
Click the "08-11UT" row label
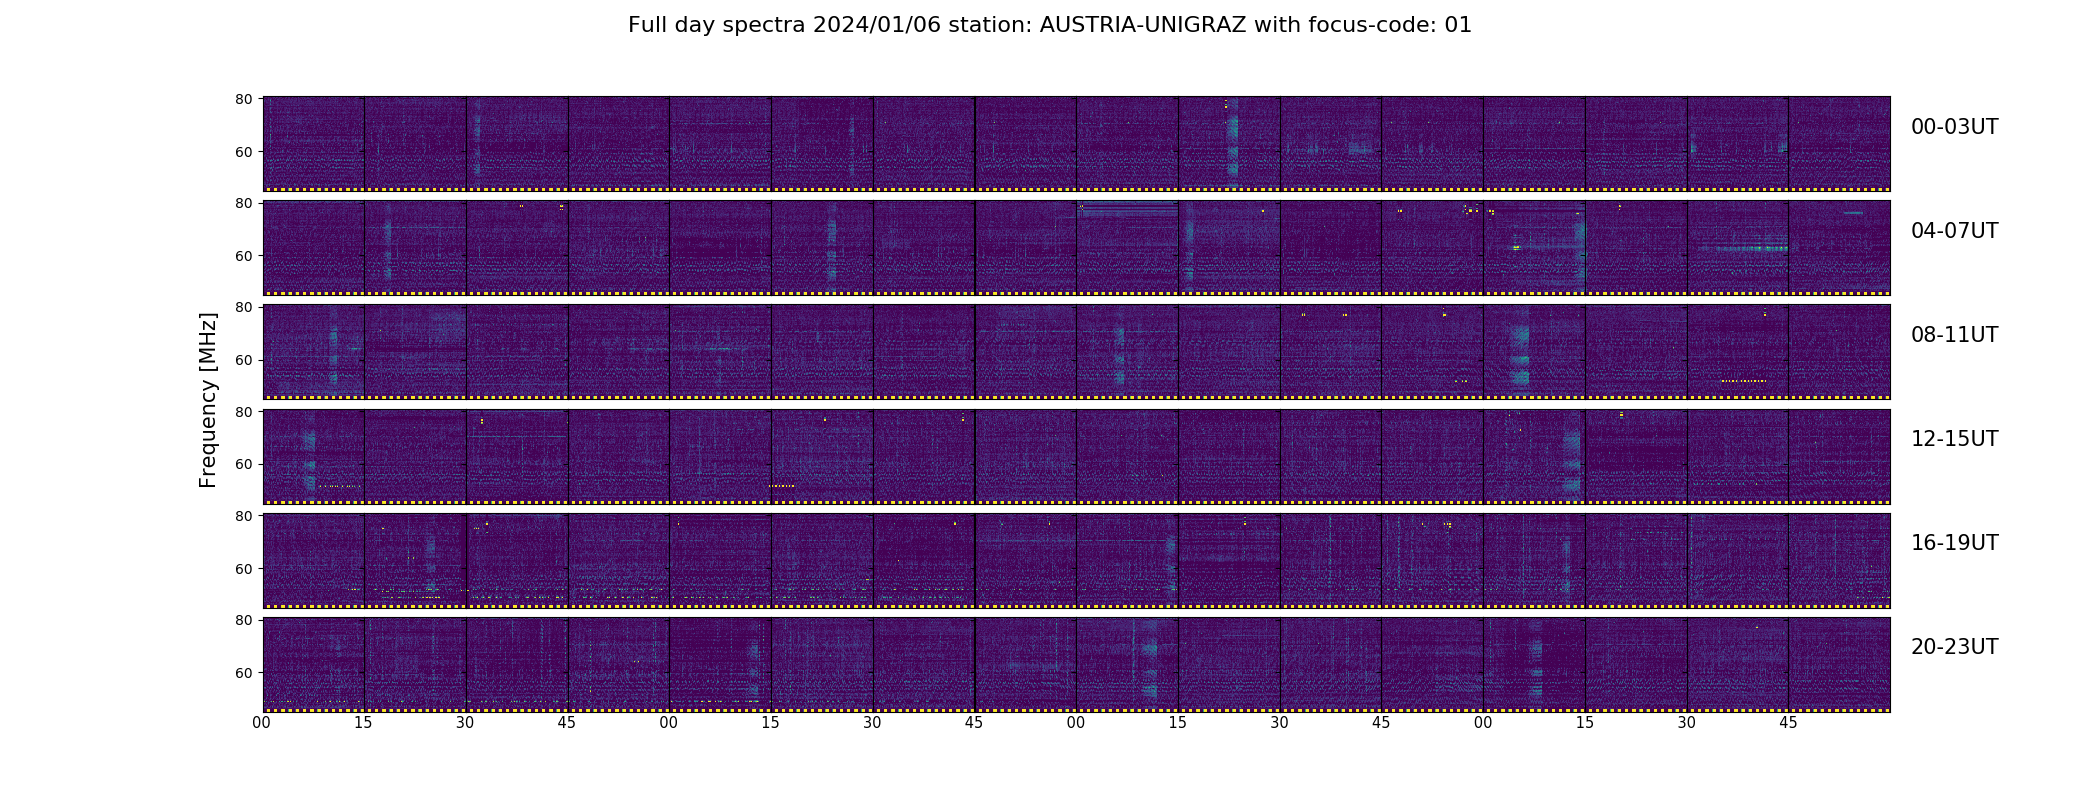click(x=1954, y=335)
